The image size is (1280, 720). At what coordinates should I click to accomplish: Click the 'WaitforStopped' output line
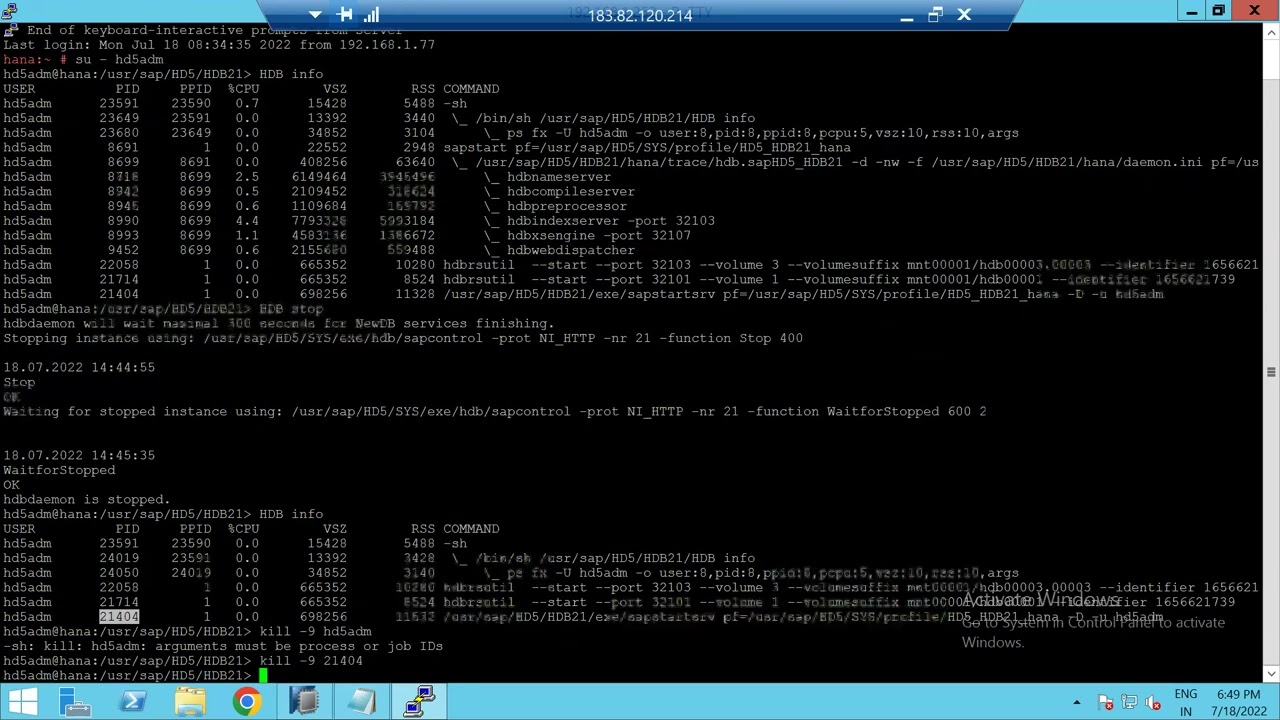pyautogui.click(x=59, y=470)
